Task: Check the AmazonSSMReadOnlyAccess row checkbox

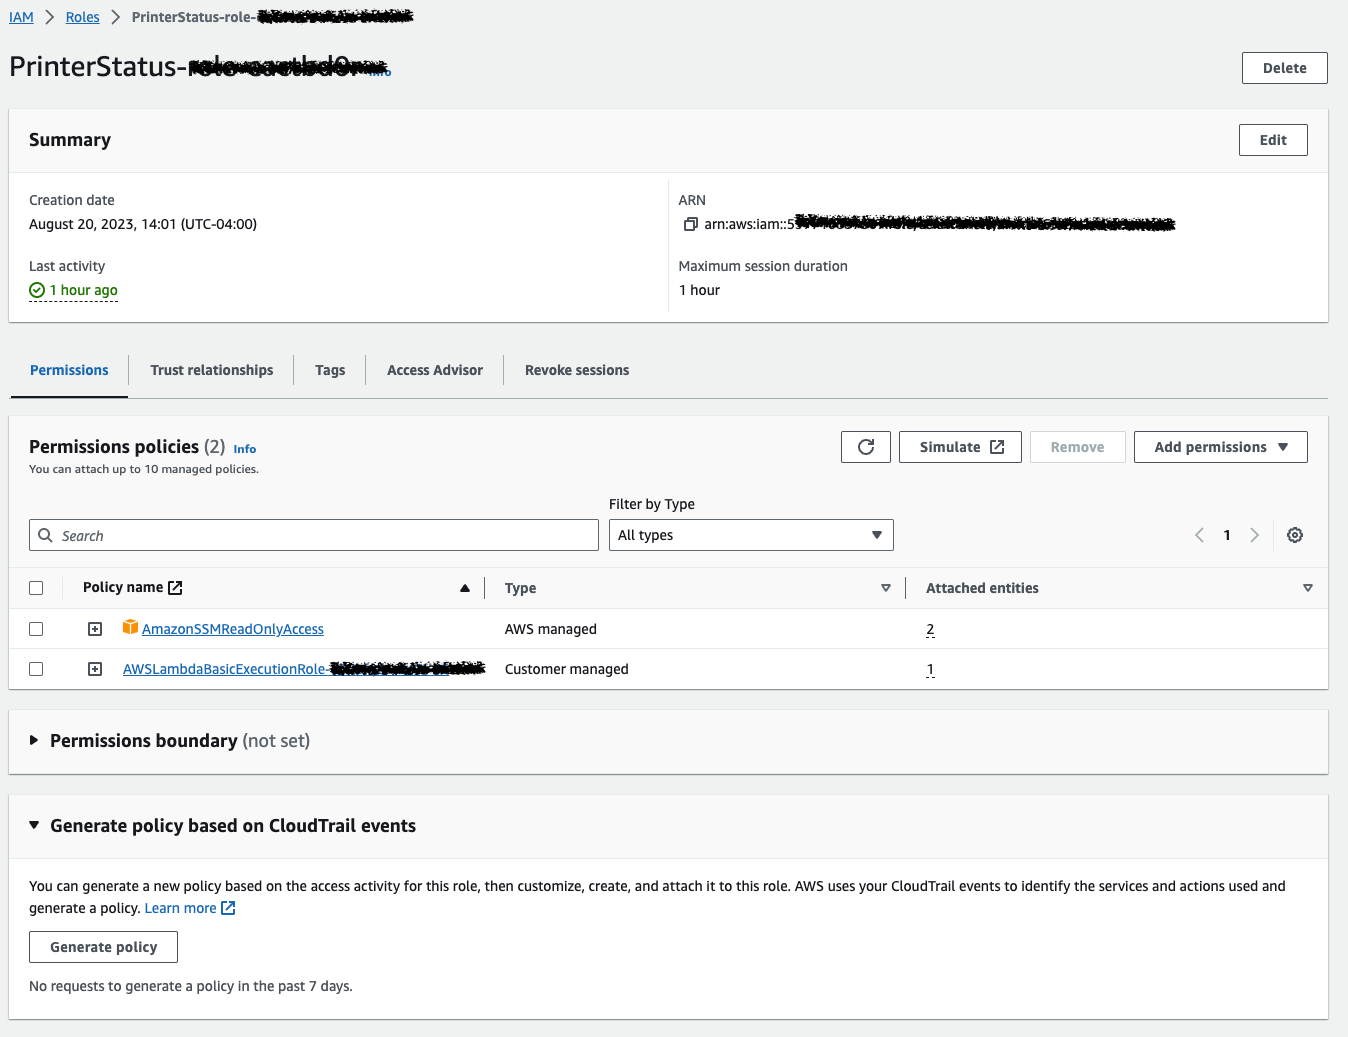Action: click(x=36, y=629)
